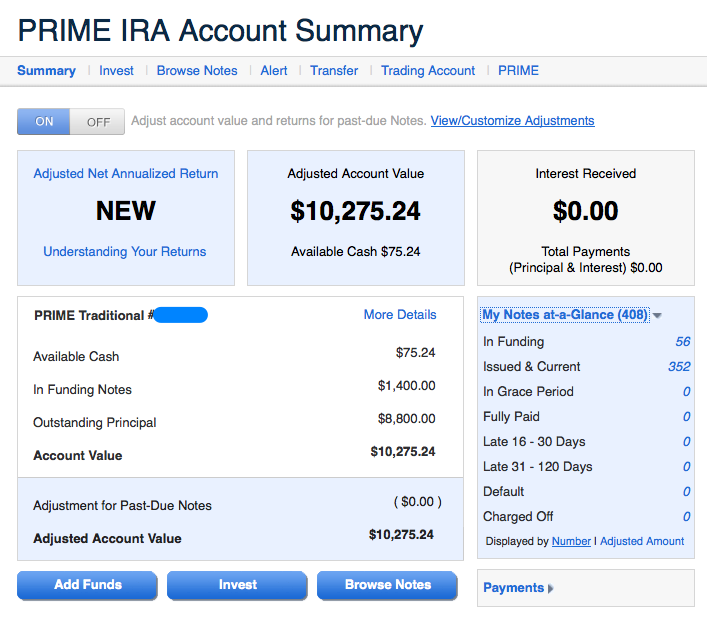Viewport: 707px width, 618px height.
Task: Open the In Funding count 56
Action: tap(683, 342)
